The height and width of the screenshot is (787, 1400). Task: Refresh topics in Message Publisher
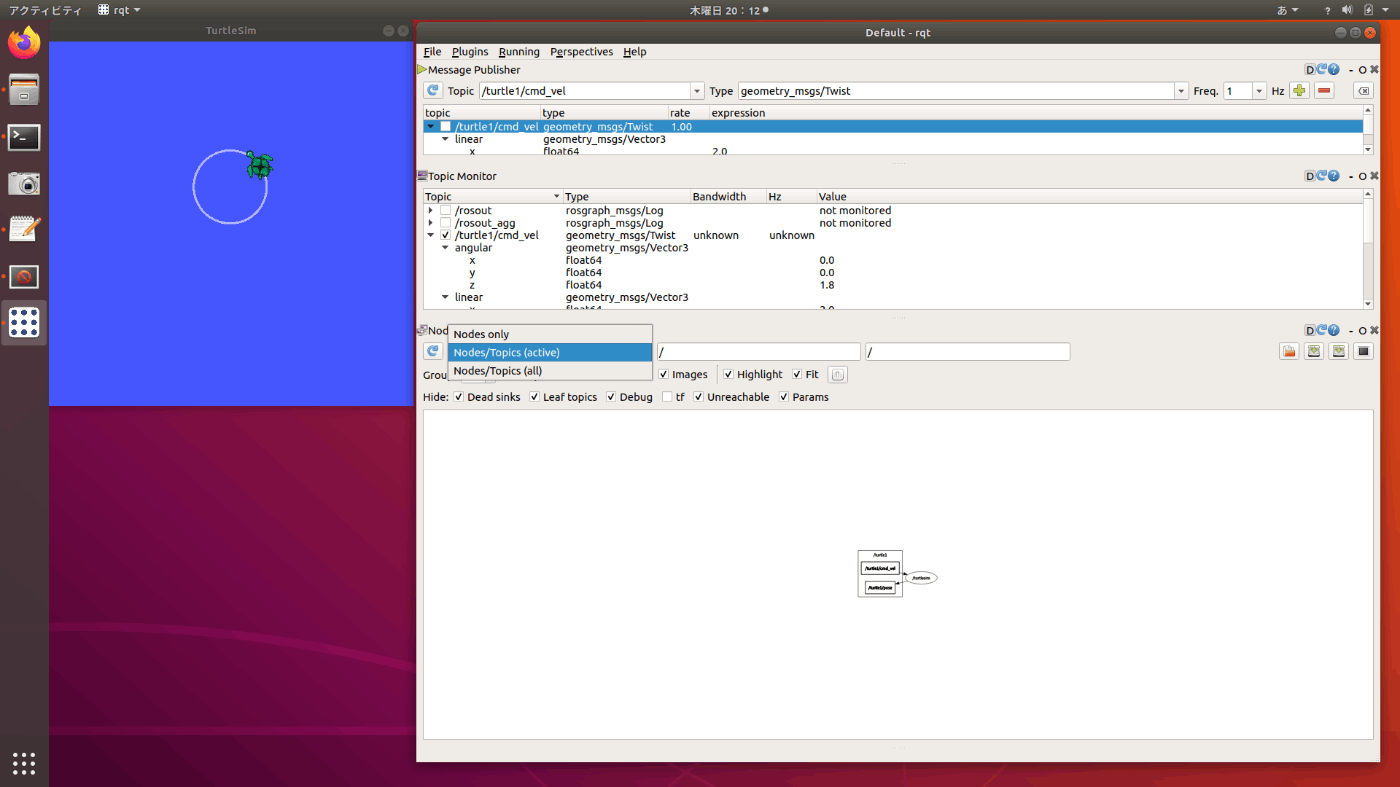433,91
